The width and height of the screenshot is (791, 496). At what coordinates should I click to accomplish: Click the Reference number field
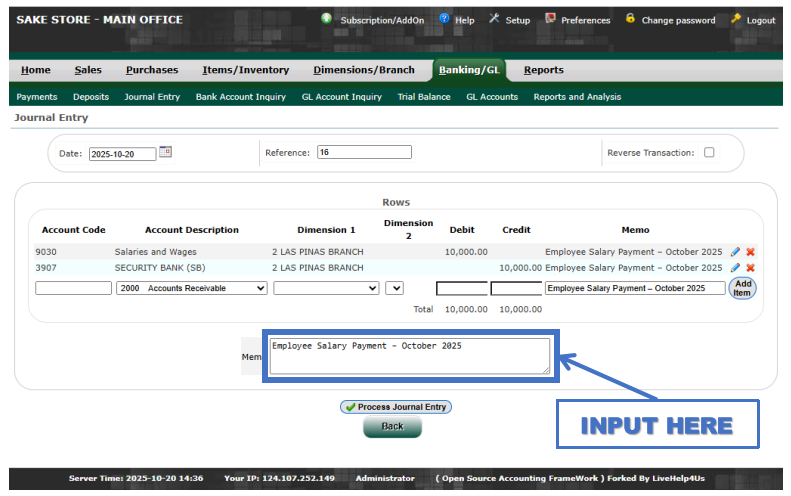click(364, 153)
